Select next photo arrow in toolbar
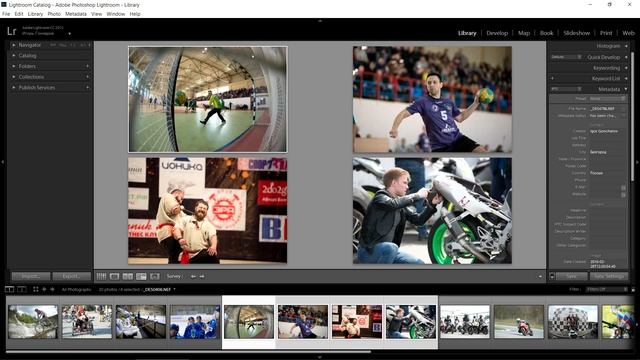 (202, 276)
